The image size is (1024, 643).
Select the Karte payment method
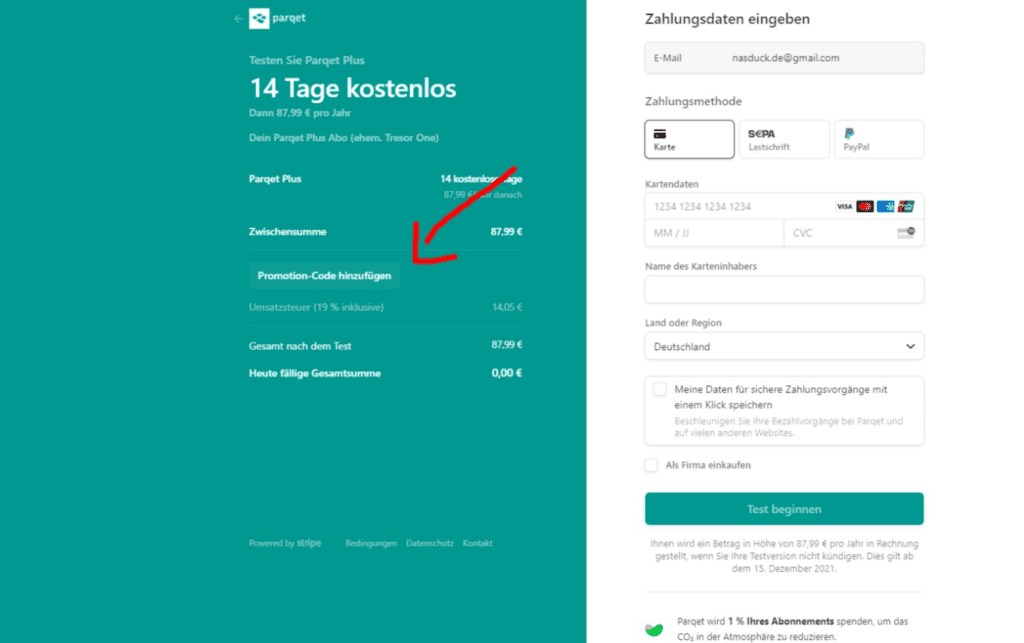[x=689, y=139]
